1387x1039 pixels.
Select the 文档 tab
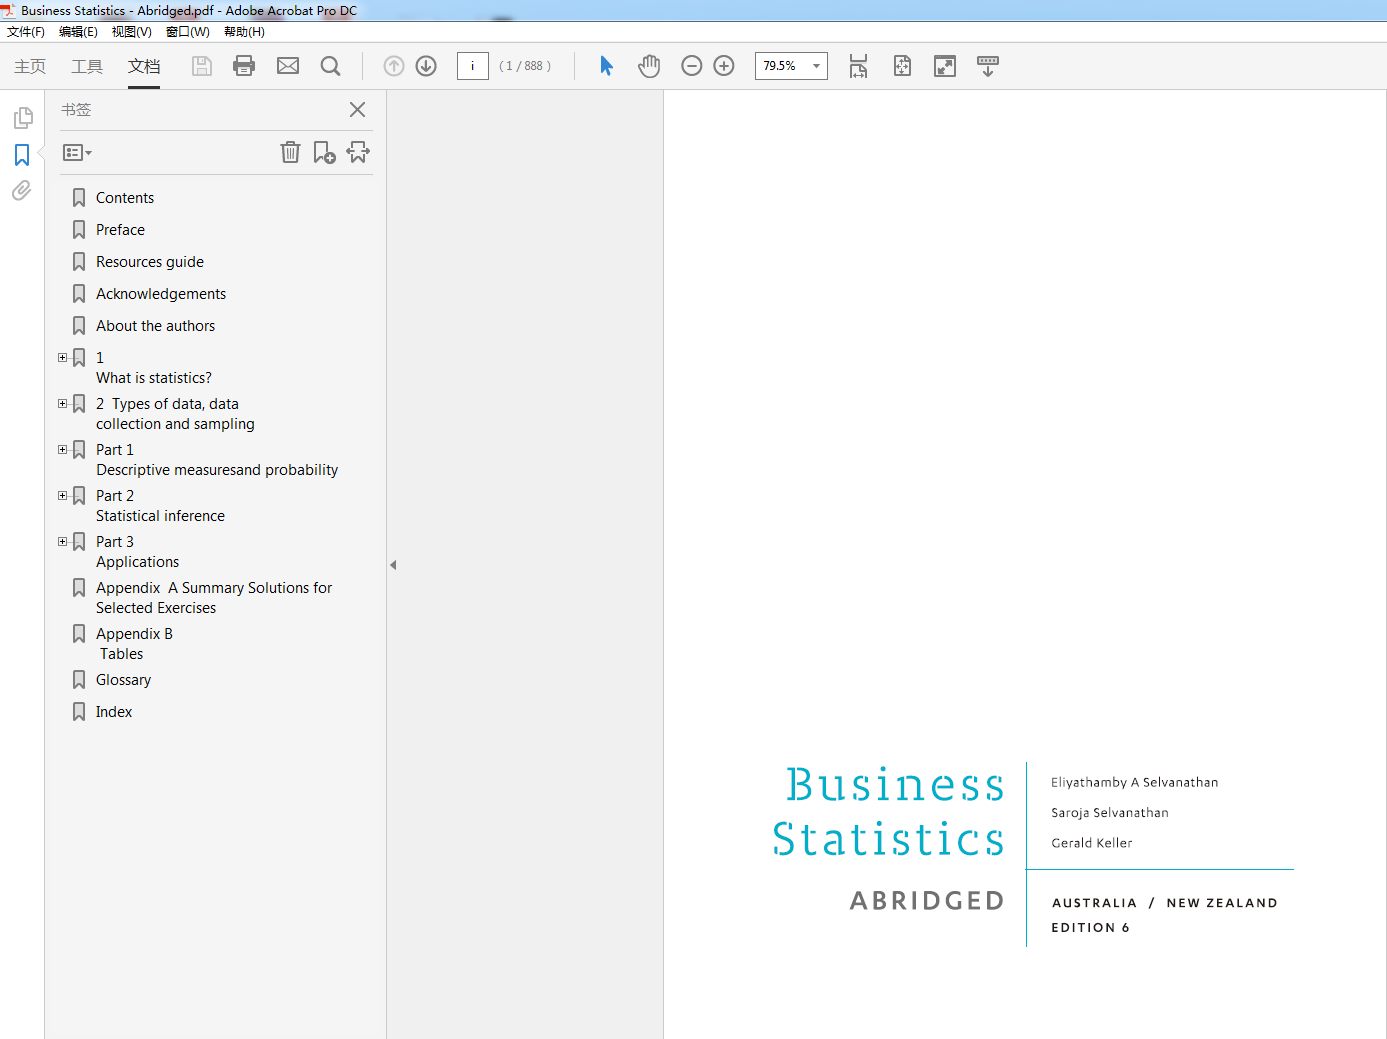[144, 66]
